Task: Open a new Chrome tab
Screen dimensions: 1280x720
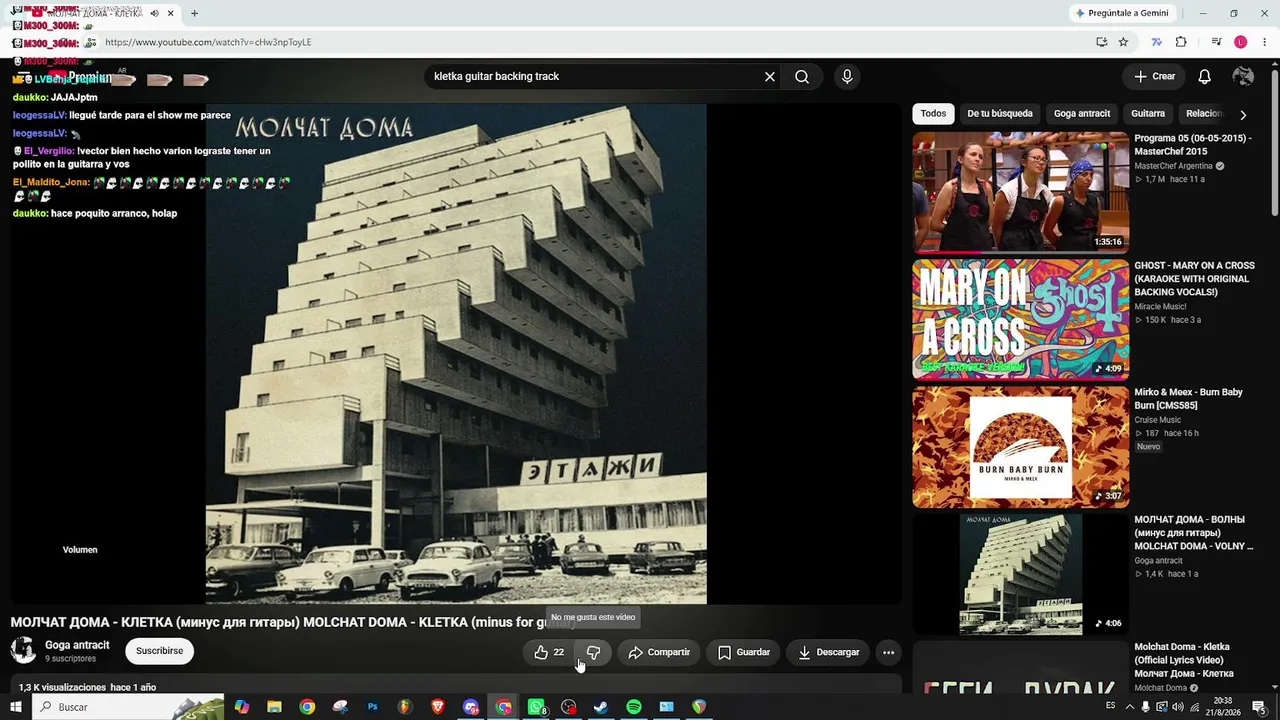Action: coord(194,14)
